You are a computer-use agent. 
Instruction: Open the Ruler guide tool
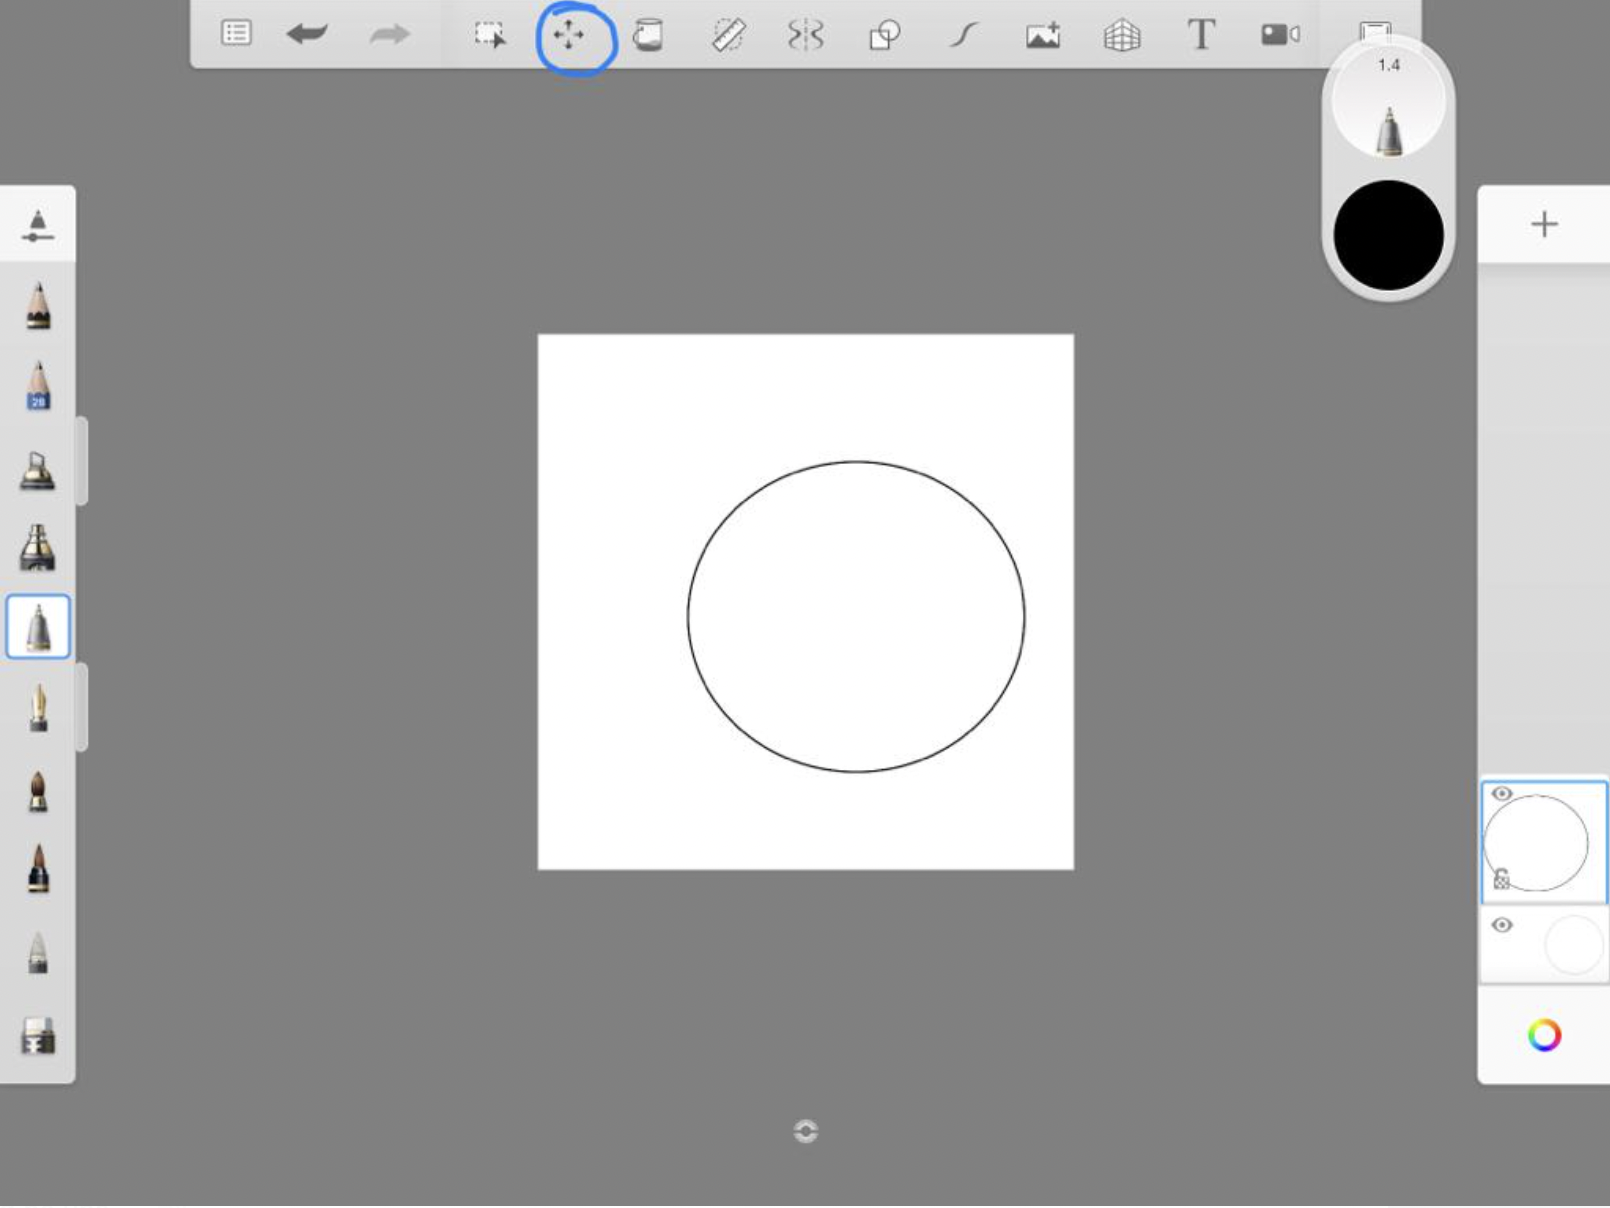(728, 35)
